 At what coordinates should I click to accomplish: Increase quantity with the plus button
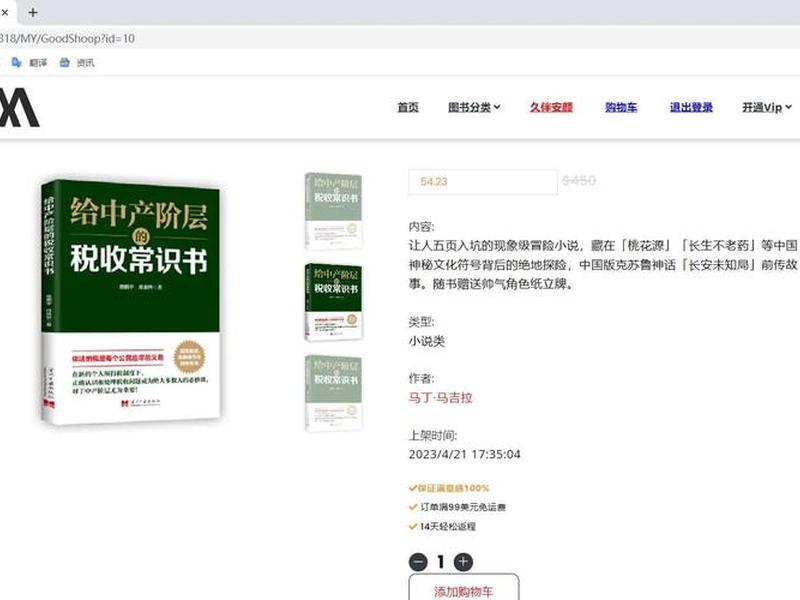tap(463, 562)
